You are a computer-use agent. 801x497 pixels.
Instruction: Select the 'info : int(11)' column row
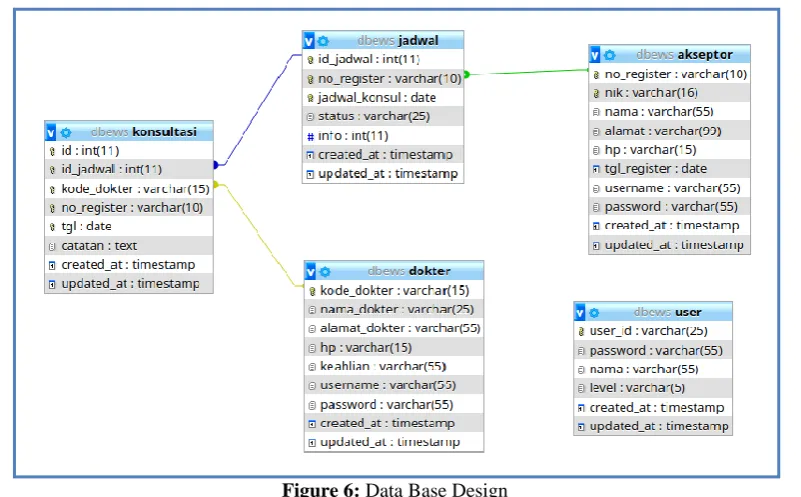pyautogui.click(x=383, y=136)
